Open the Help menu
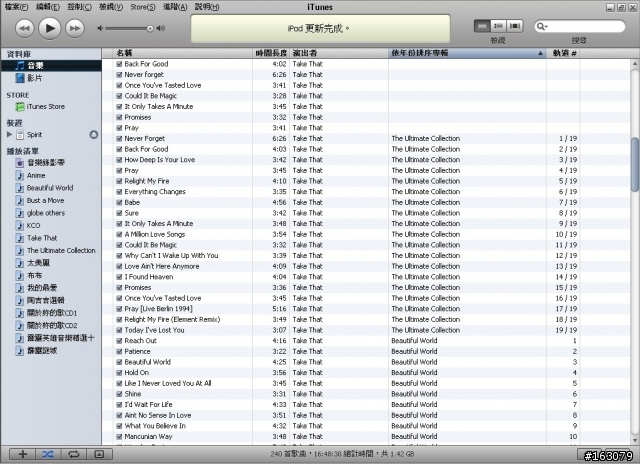This screenshot has height=464, width=640. [207, 7]
